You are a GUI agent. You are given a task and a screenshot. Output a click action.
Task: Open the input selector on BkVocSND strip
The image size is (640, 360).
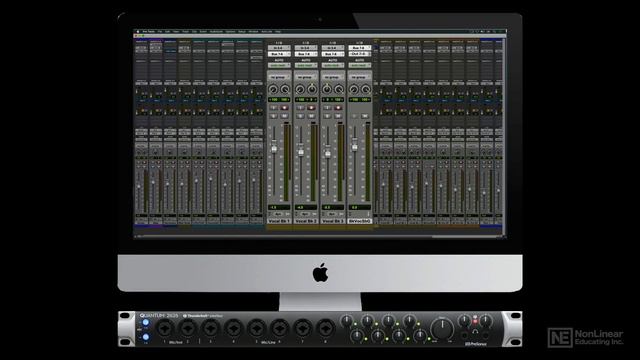360,48
